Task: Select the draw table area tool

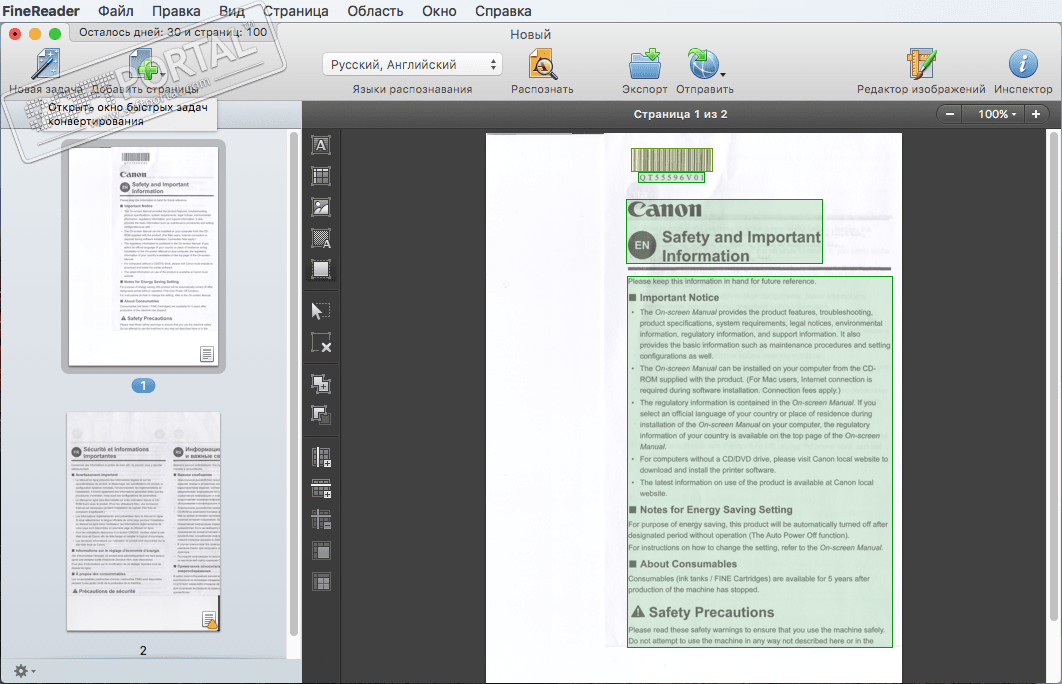Action: point(321,176)
